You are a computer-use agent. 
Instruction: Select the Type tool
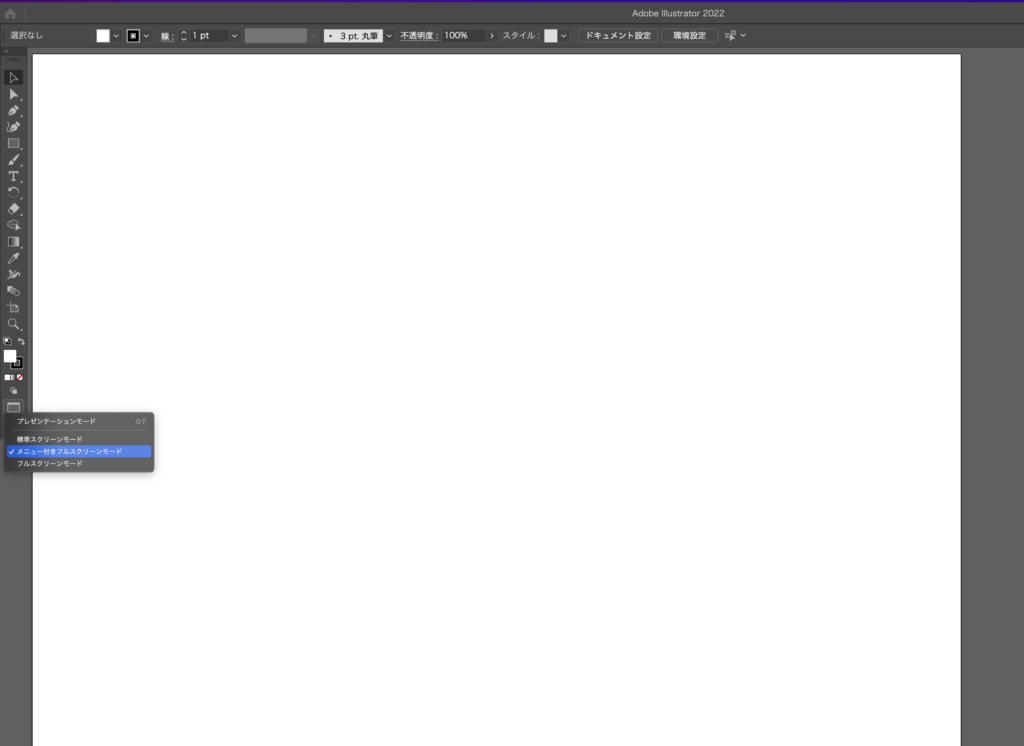pos(14,176)
